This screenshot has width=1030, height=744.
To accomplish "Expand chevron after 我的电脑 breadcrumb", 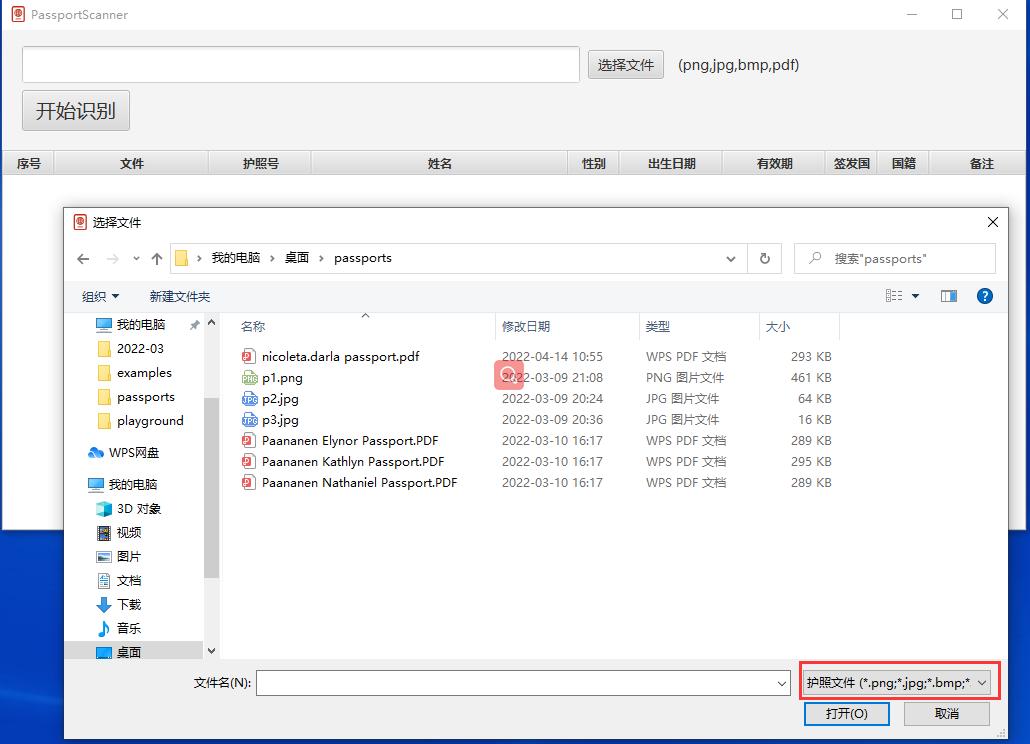I will (x=272, y=258).
